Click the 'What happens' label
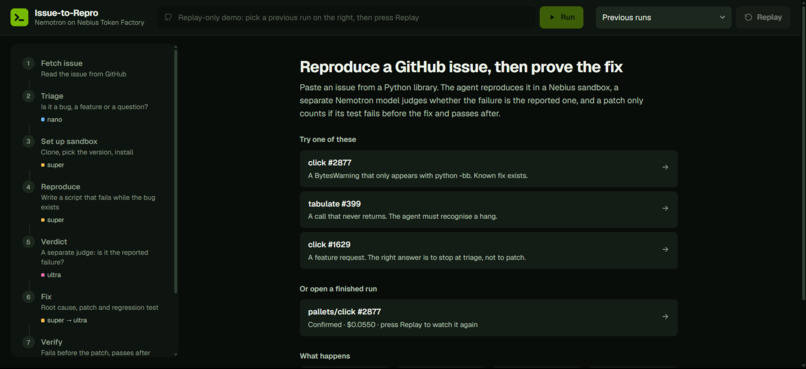Screen dimensions: 806x369 325,356
